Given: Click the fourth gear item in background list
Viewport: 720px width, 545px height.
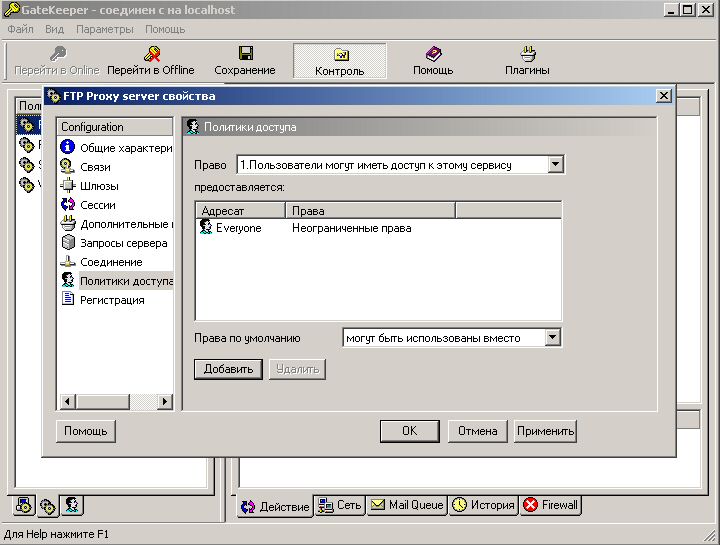Looking at the screenshot, I should point(27,185).
